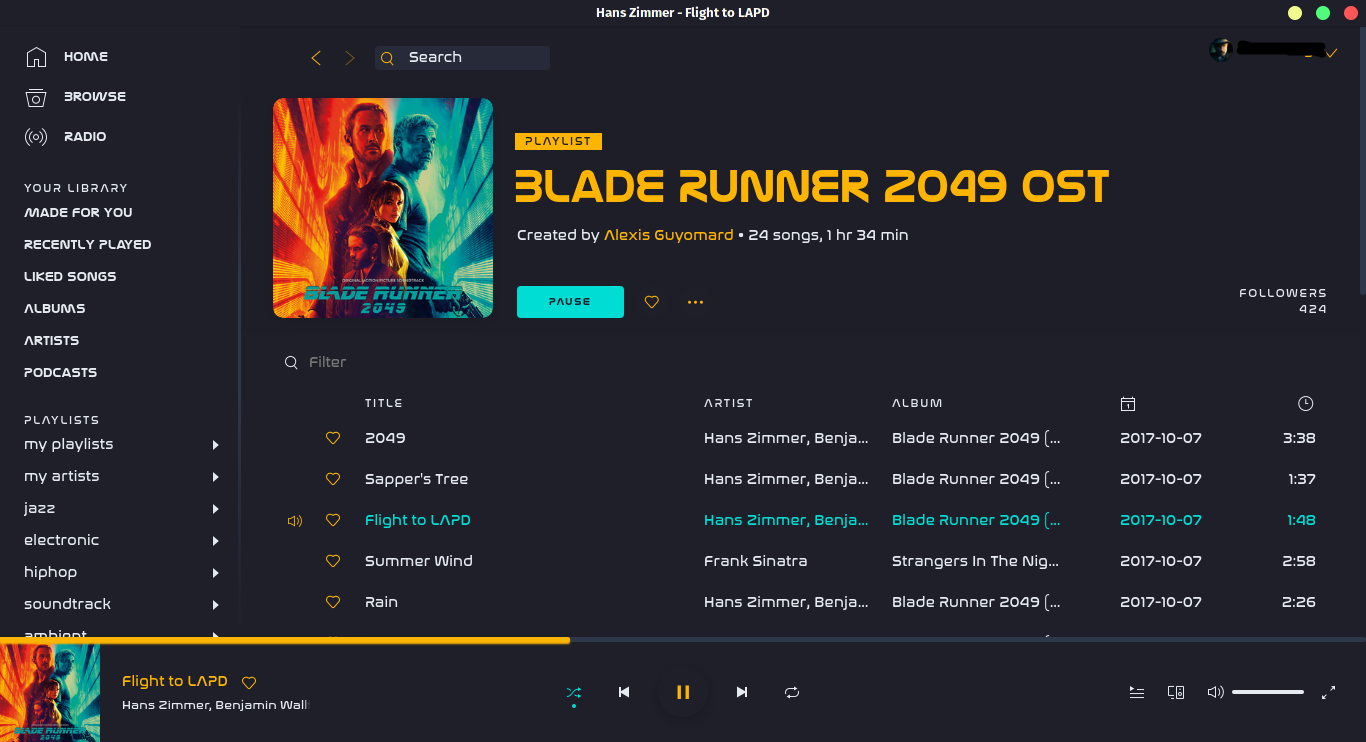1366x742 pixels.
Task: Open Recently Played
Action: click(88, 244)
